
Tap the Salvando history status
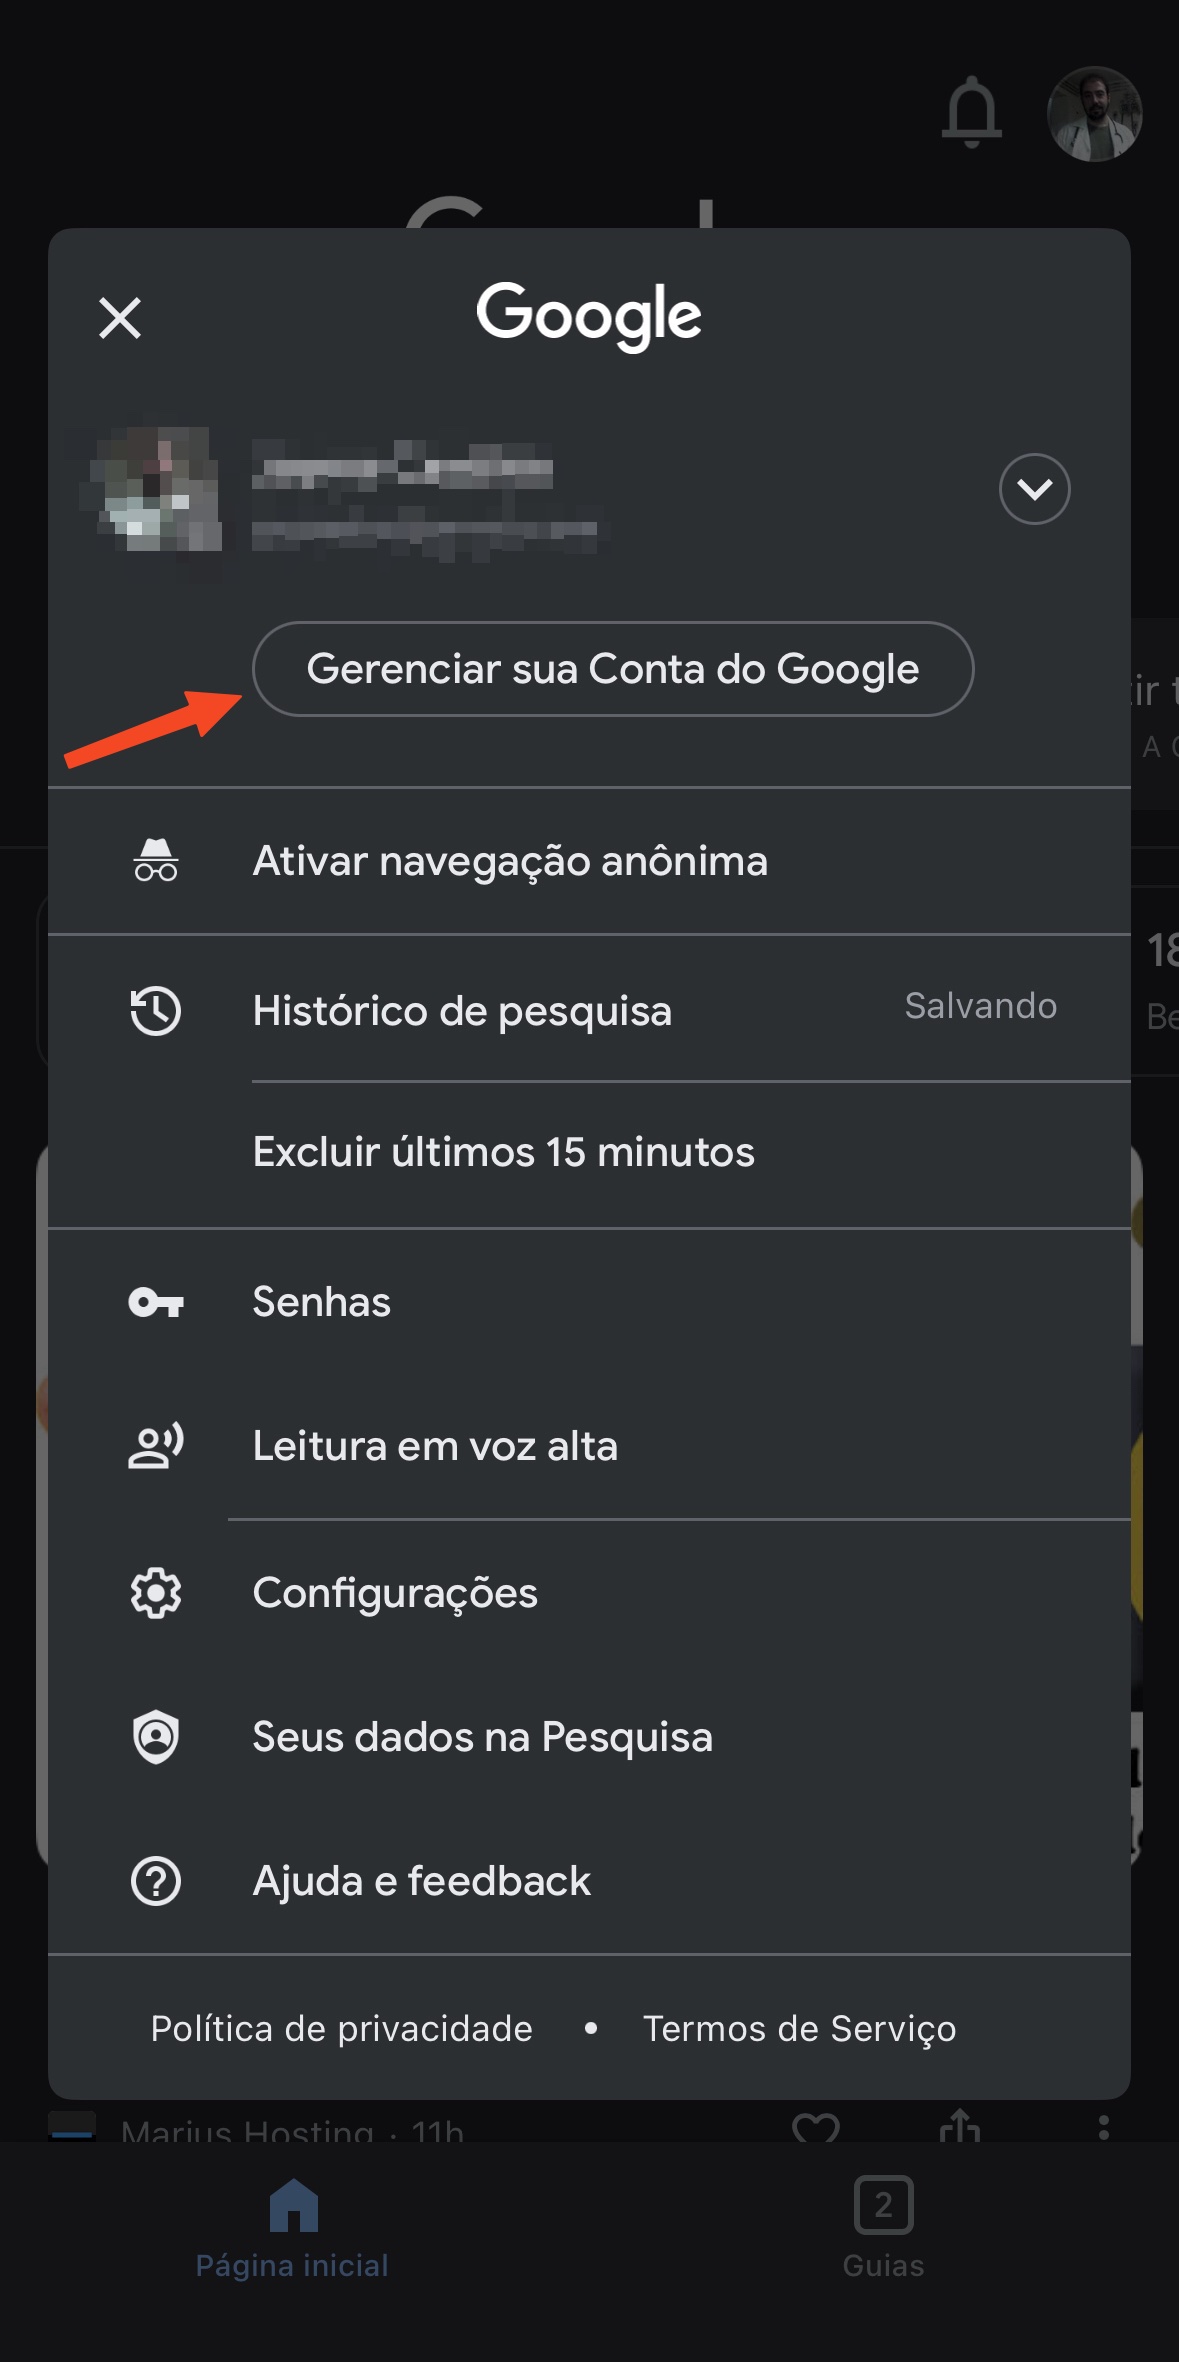(980, 1006)
